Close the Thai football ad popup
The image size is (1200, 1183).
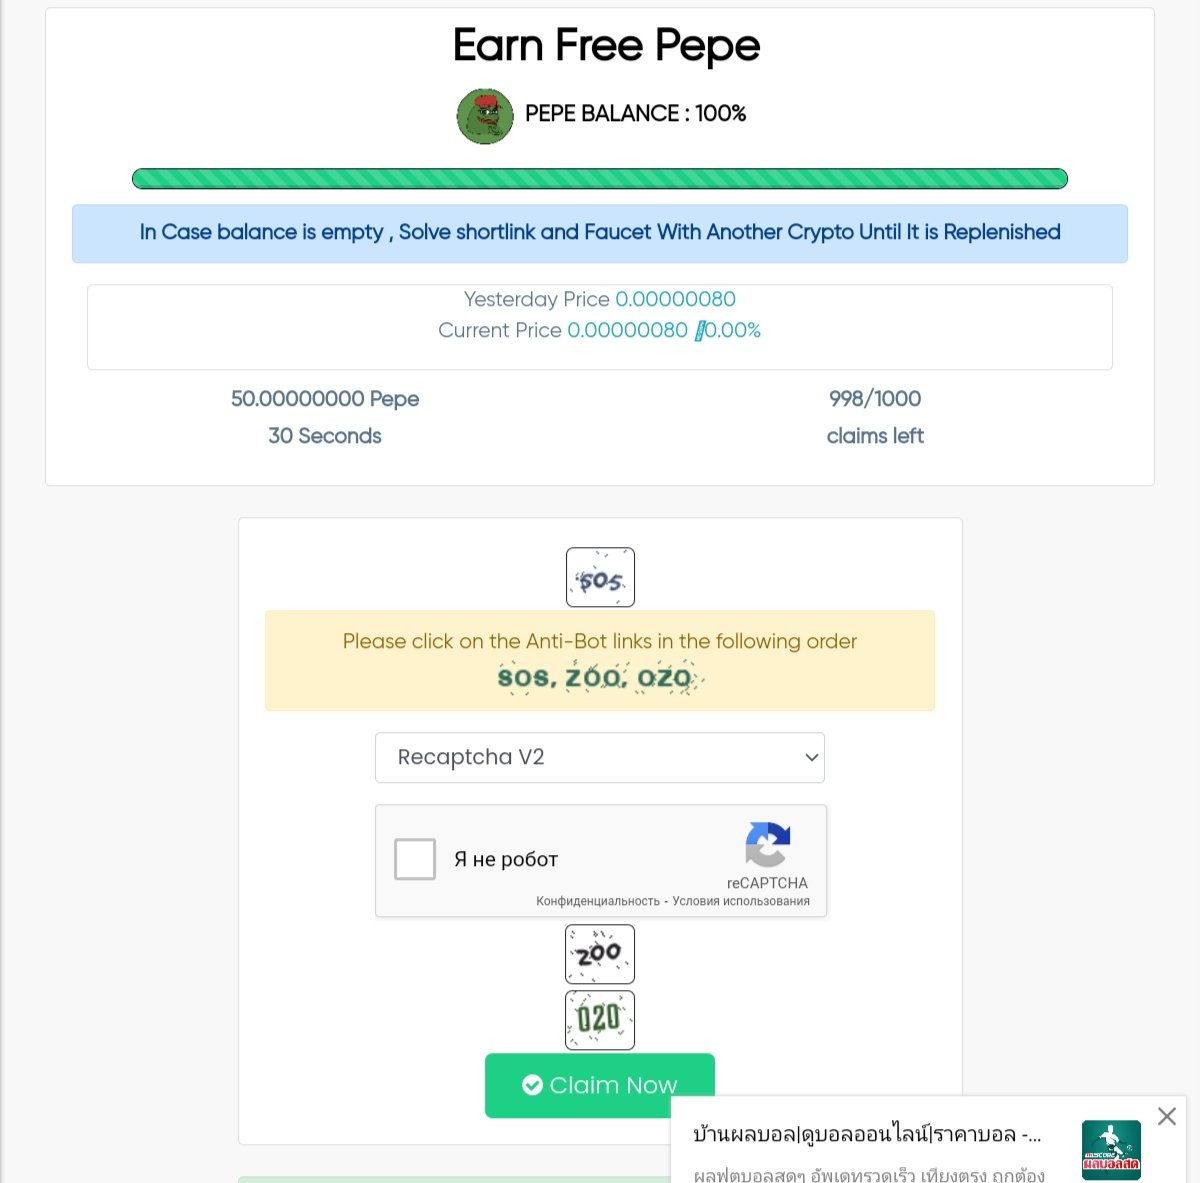[x=1166, y=1116]
